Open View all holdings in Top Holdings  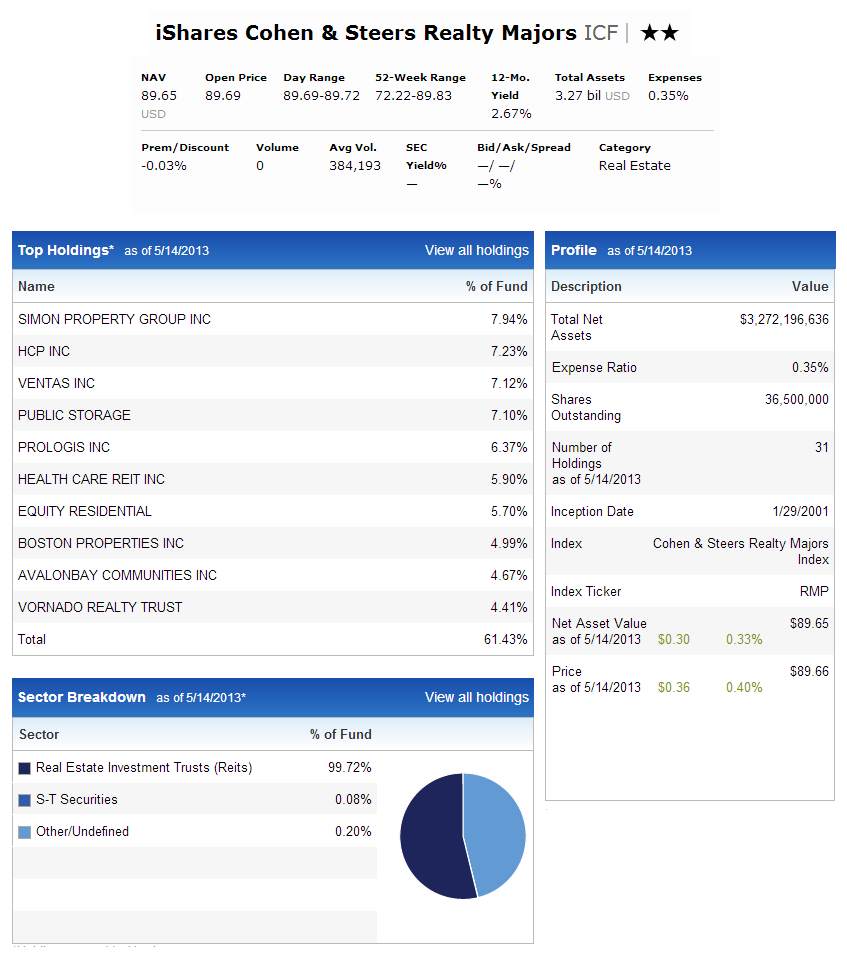coord(476,250)
